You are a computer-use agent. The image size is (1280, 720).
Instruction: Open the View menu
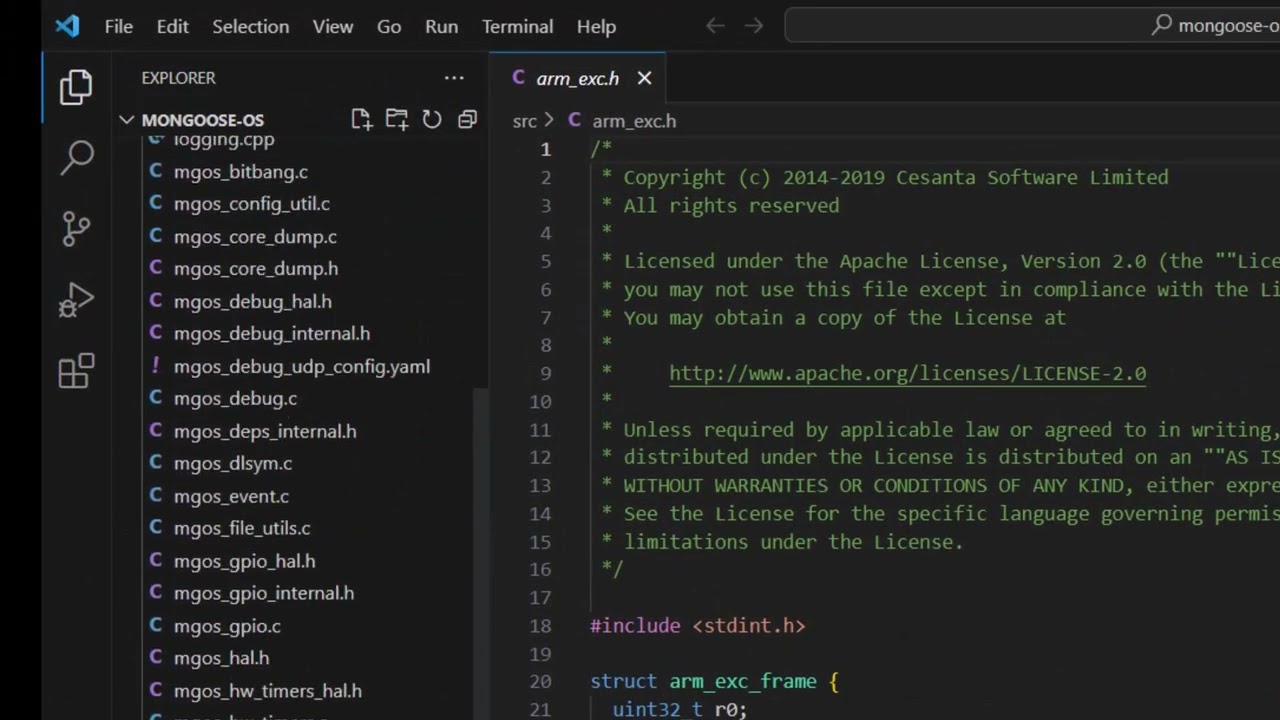(332, 27)
